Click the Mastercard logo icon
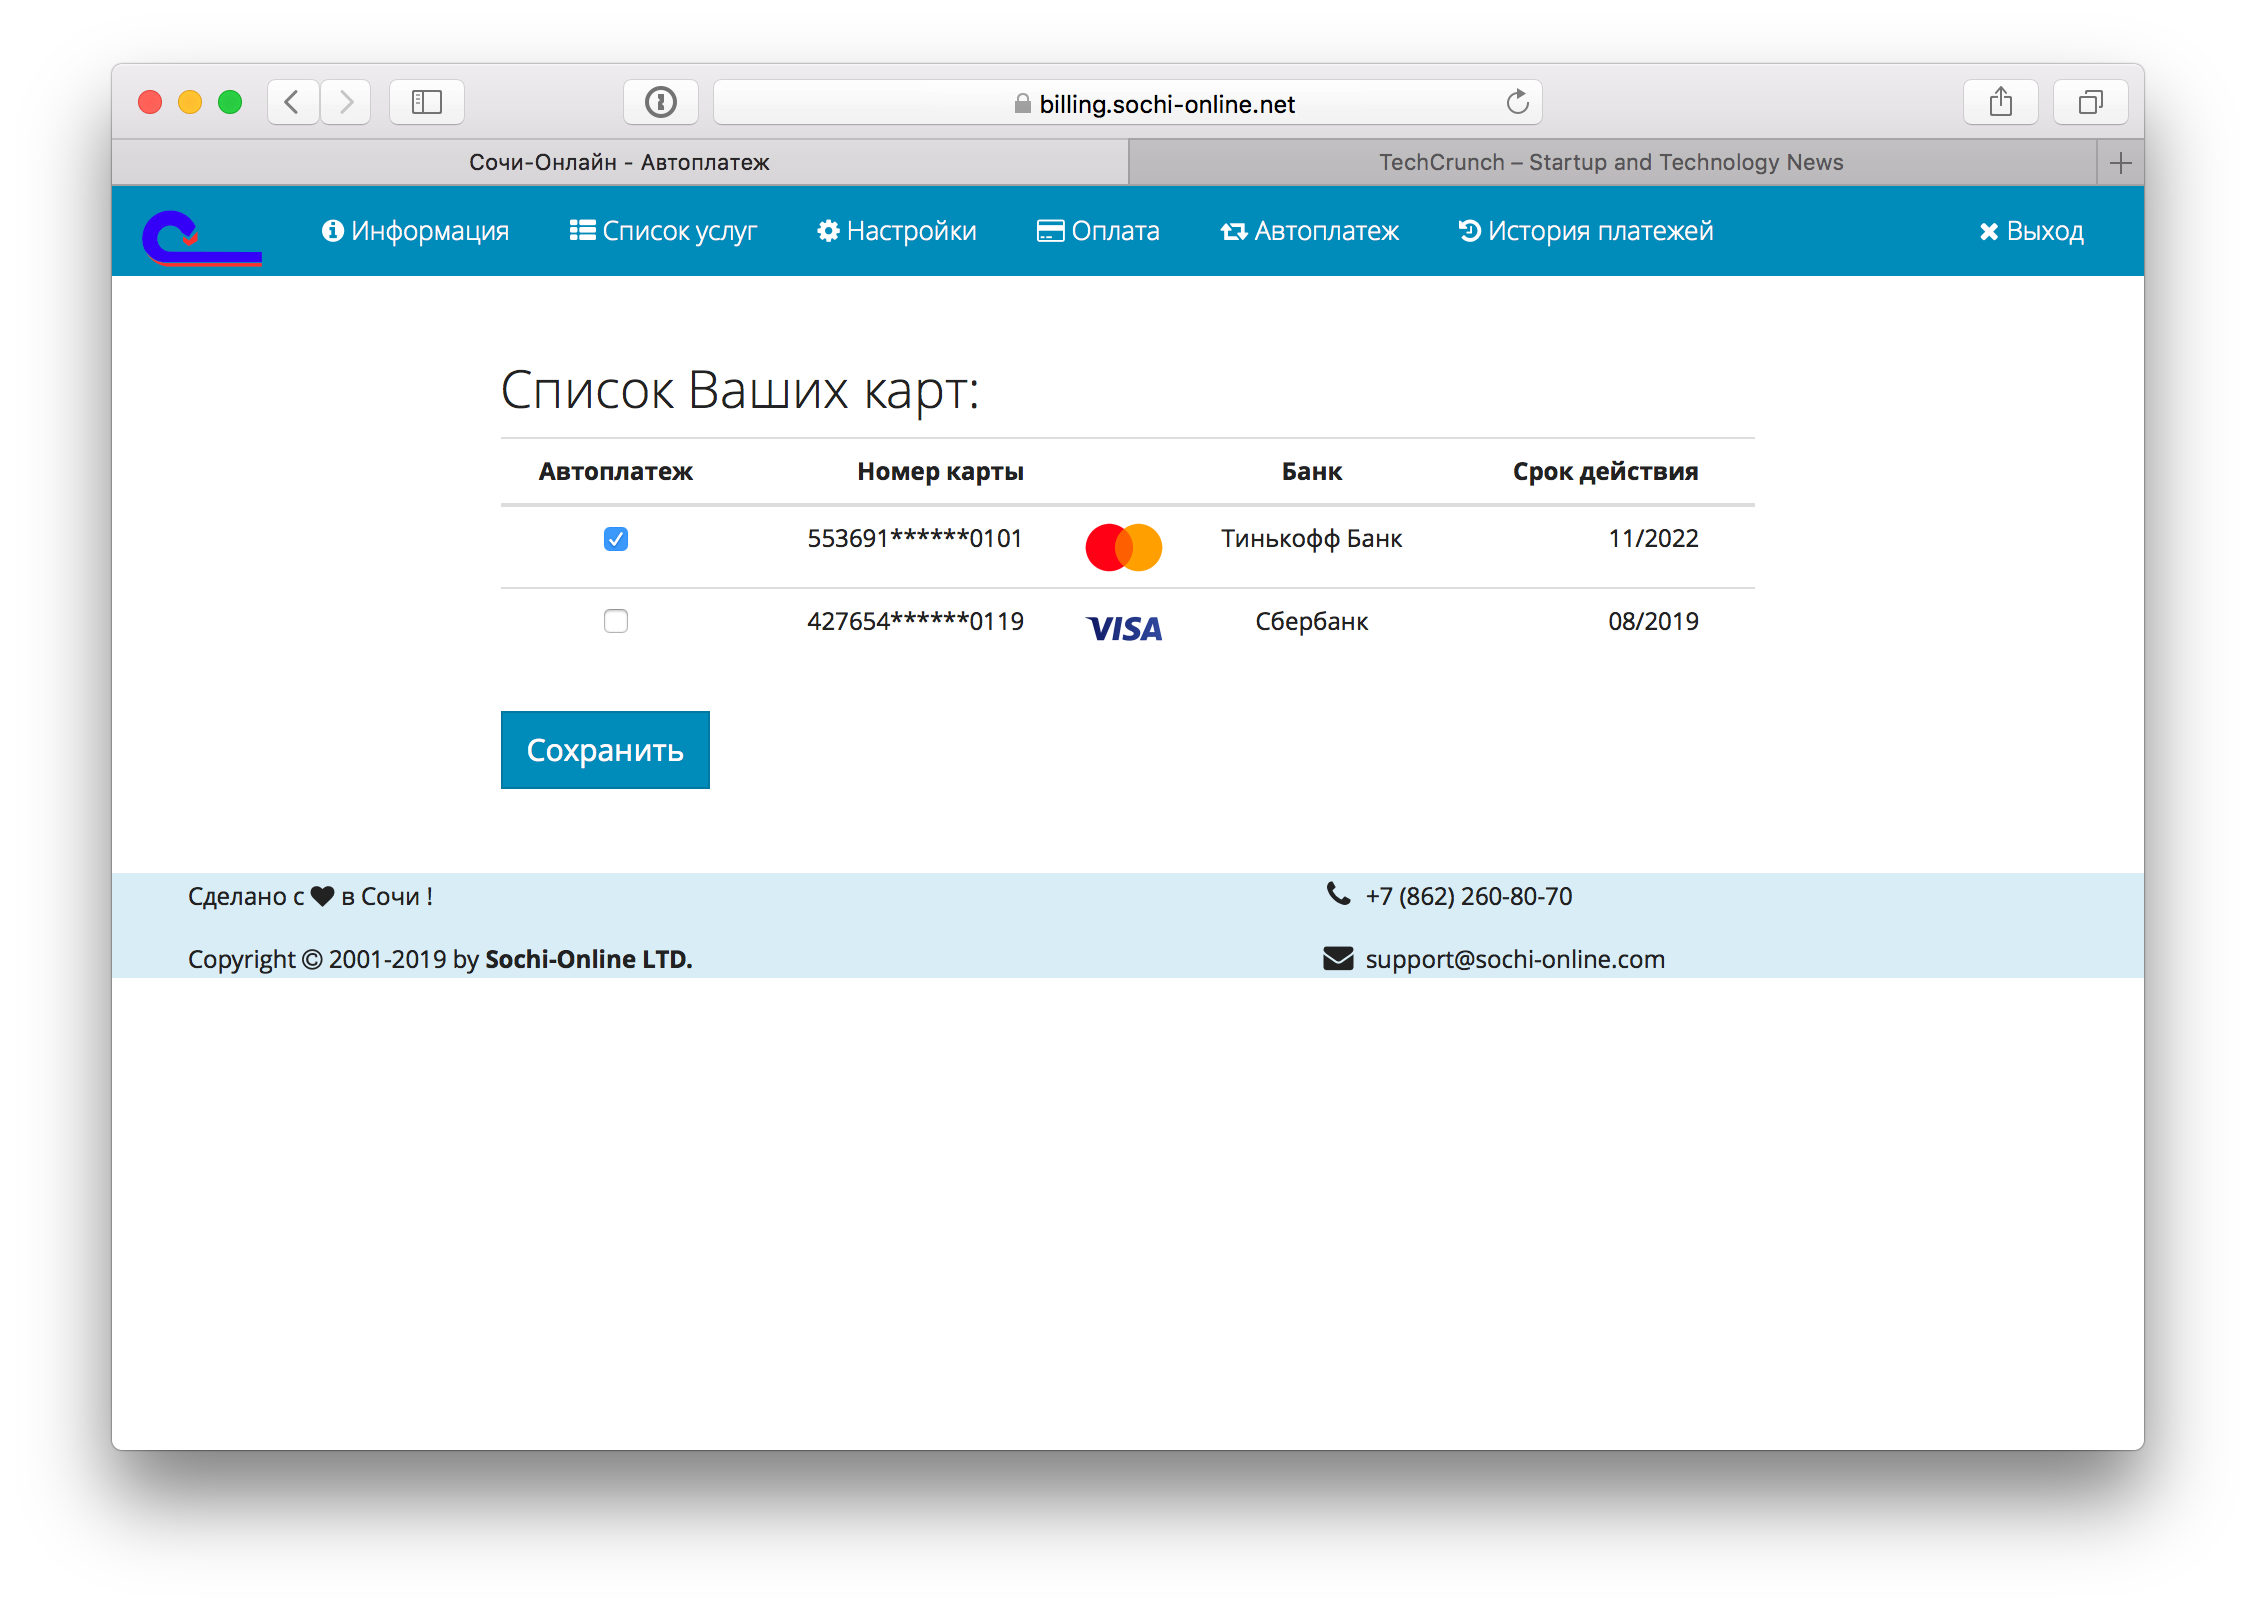The height and width of the screenshot is (1610, 2256). 1124,547
